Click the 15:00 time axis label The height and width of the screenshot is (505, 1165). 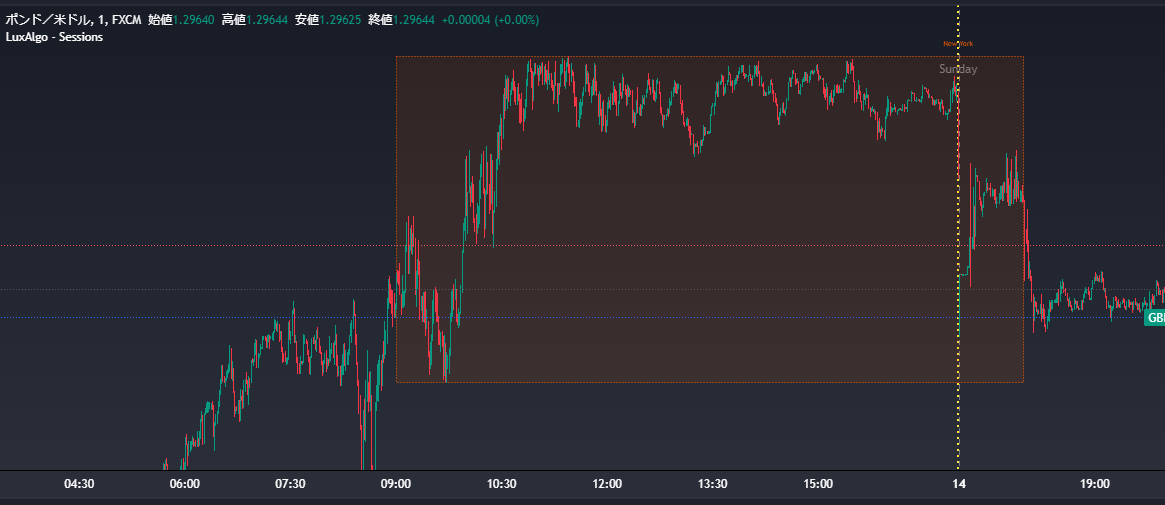[818, 484]
